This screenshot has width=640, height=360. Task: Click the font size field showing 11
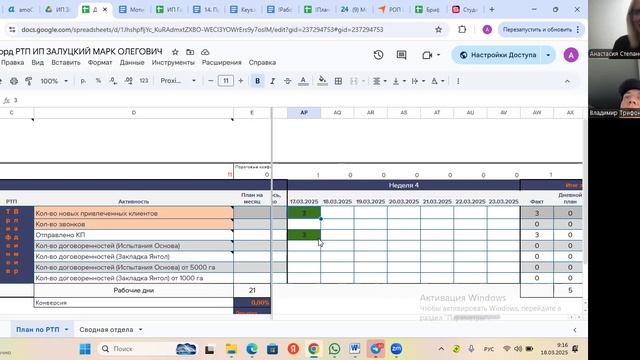(x=226, y=81)
